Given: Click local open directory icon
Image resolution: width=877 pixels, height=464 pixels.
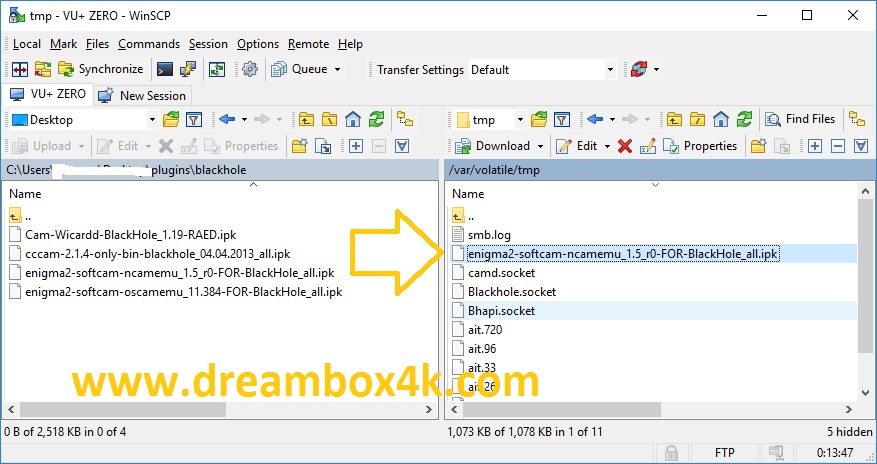Looking at the screenshot, I should (171, 119).
